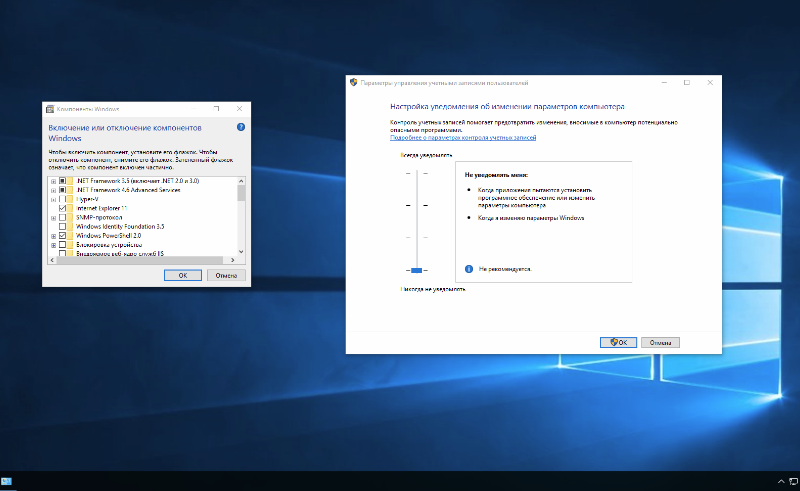Image resolution: width=800 pixels, height=491 pixels.
Task: Close the UAC settings window
Action: pyautogui.click(x=710, y=83)
